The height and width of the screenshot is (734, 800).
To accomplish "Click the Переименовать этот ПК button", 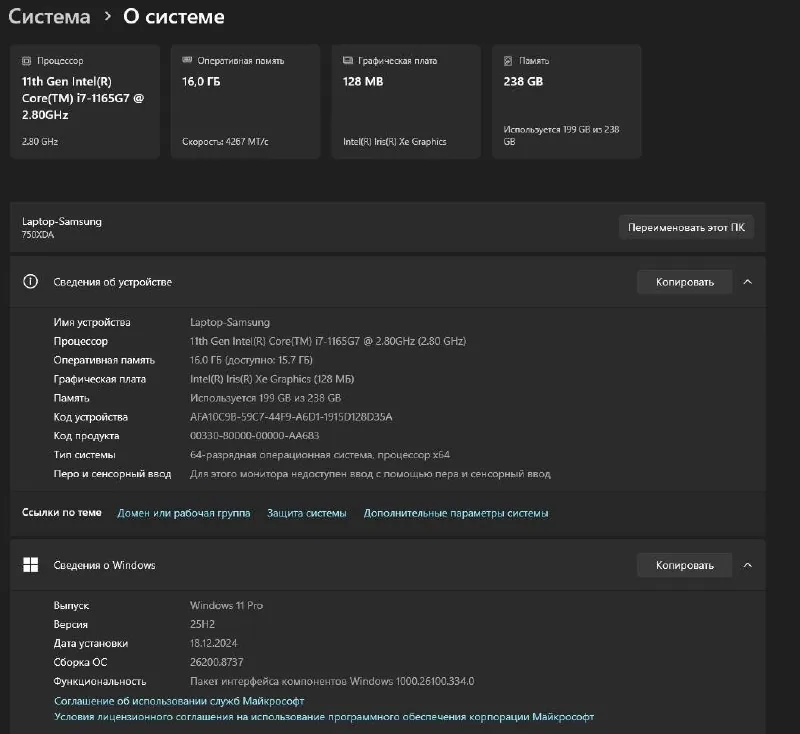I will coord(686,227).
